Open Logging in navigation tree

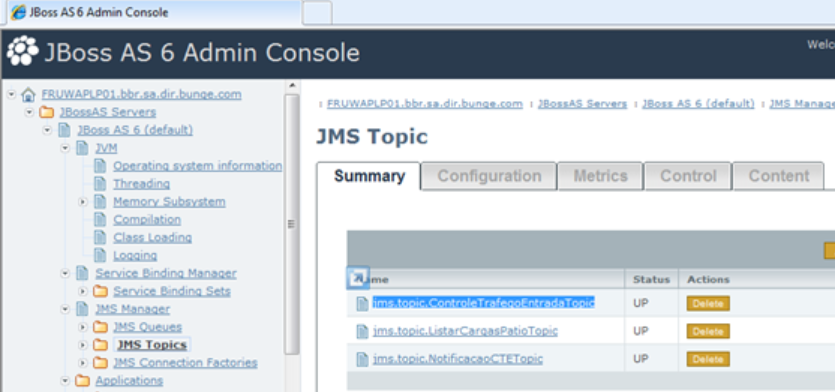(x=135, y=256)
